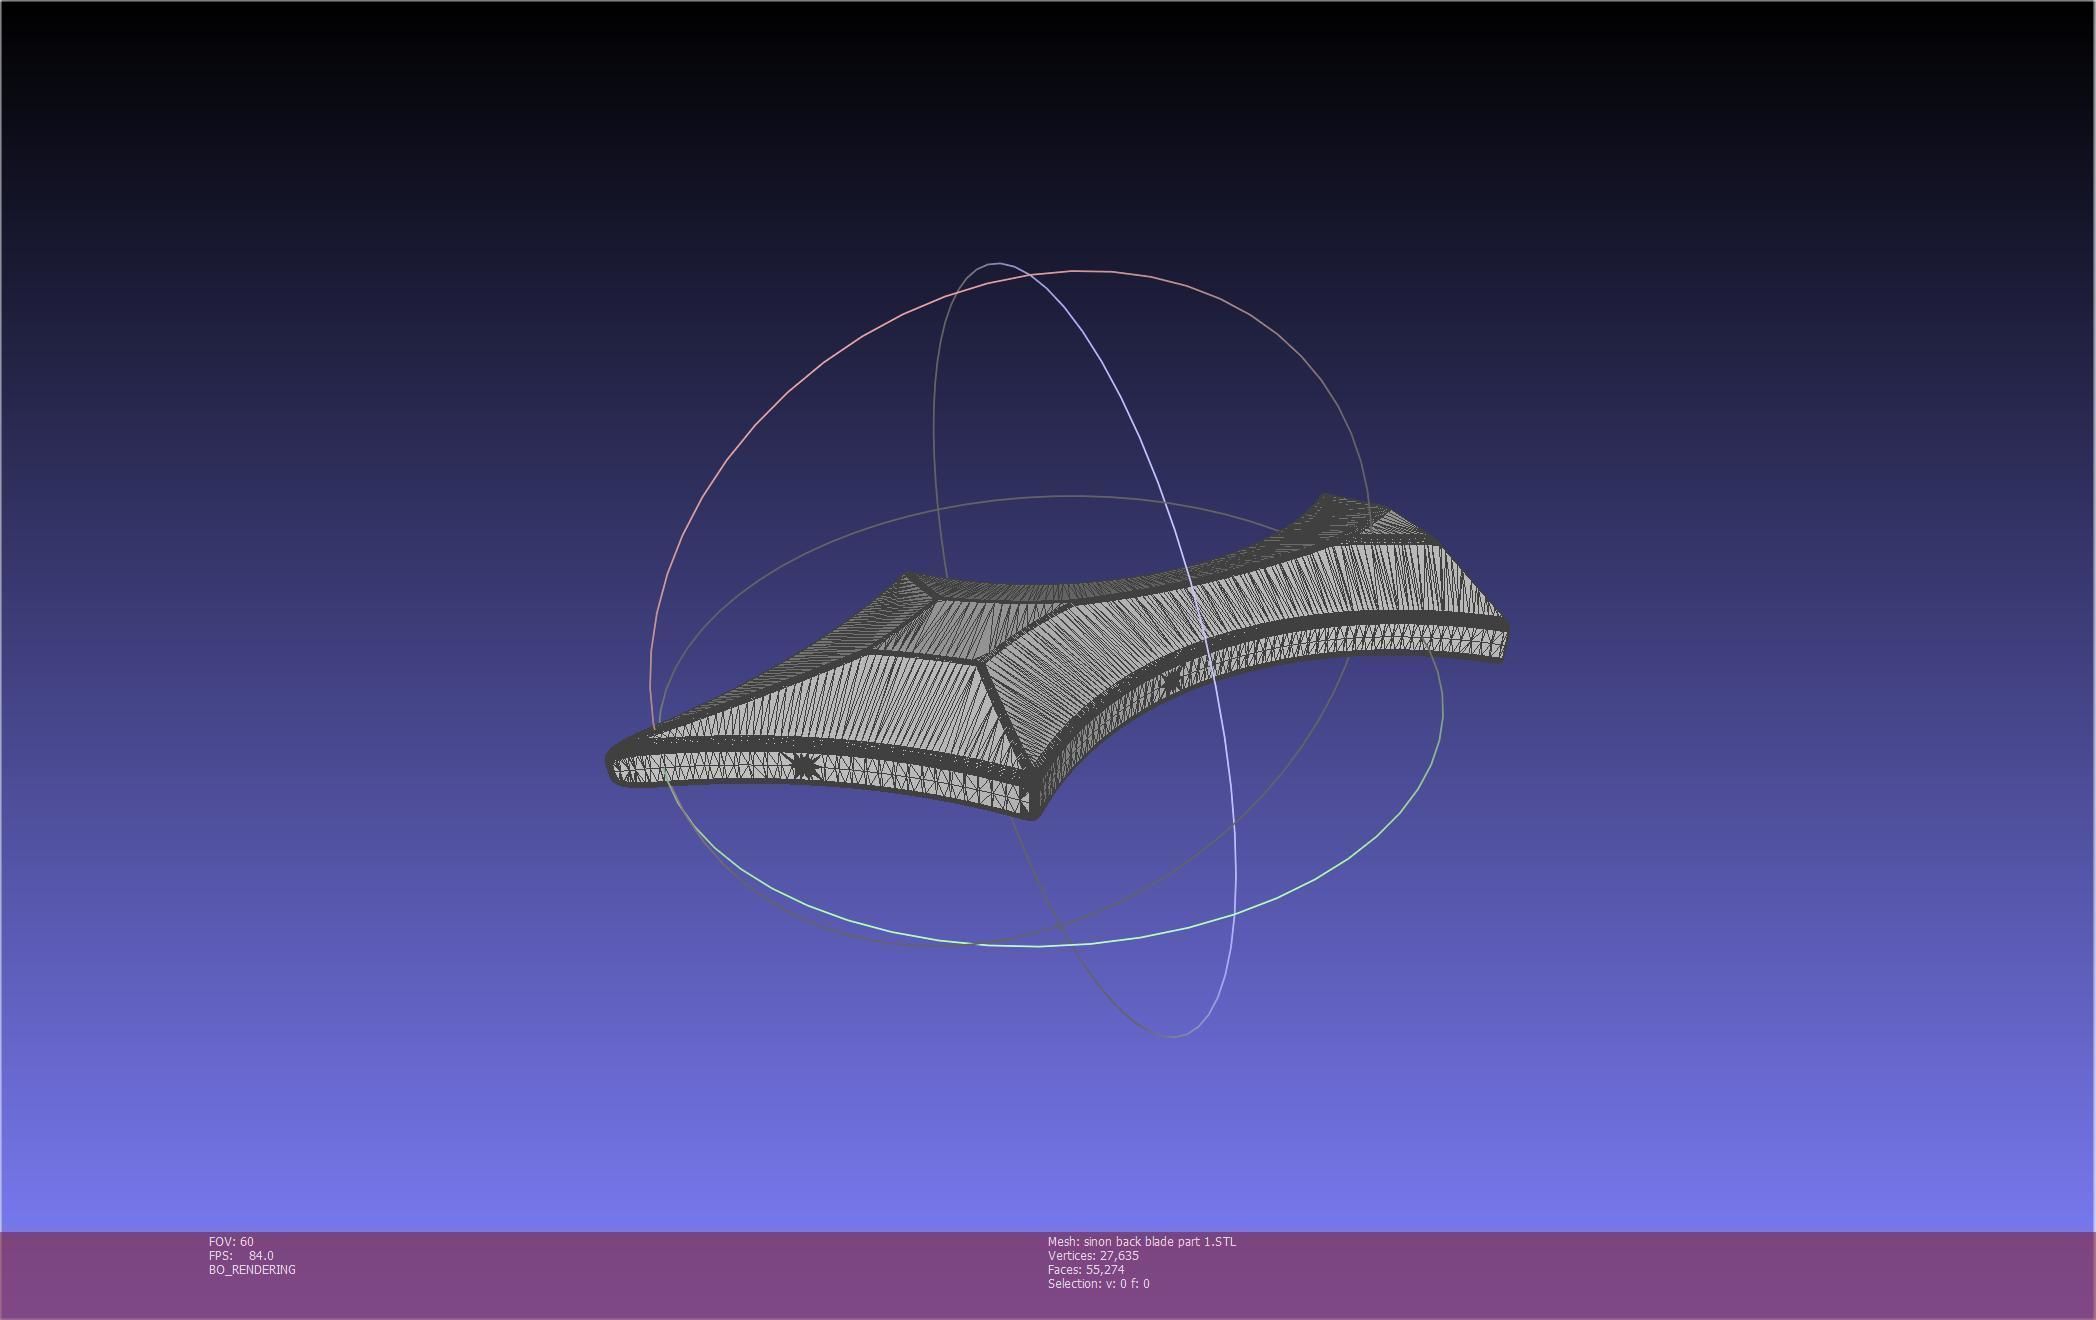Click the top-left ridge corner of the blade
2096x1320 pixels.
point(908,577)
